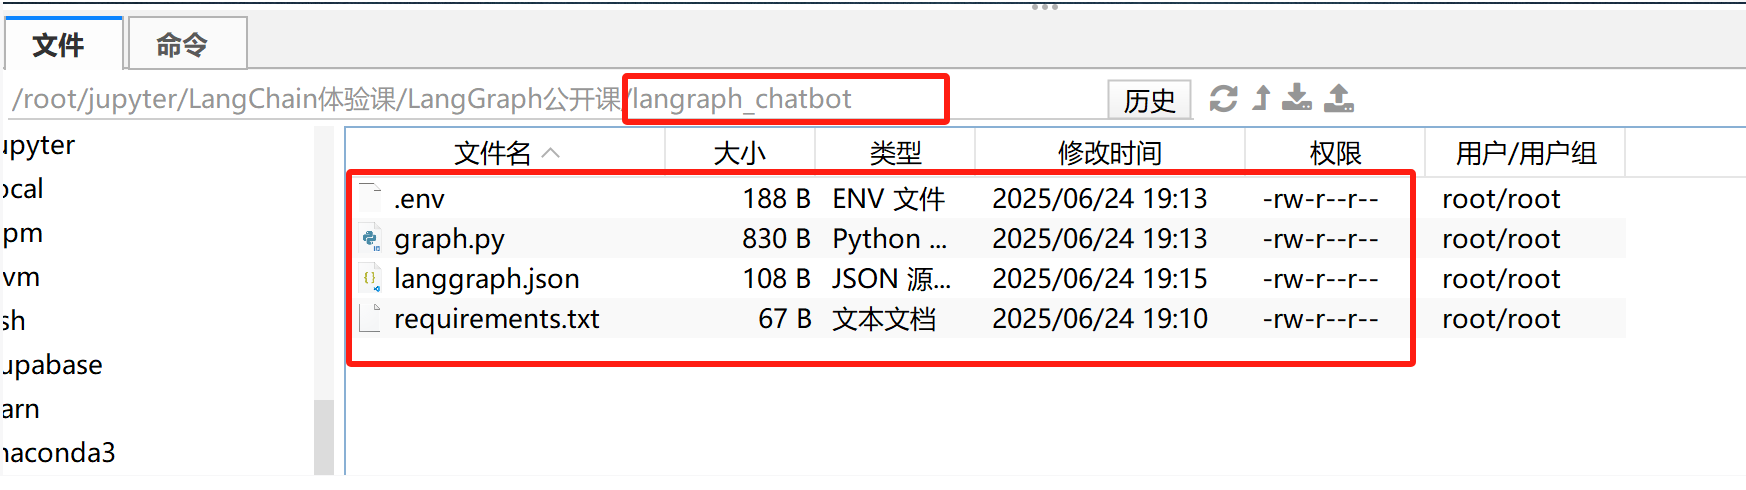Click the .env file icon
The image size is (1746, 490).
pyautogui.click(x=371, y=198)
